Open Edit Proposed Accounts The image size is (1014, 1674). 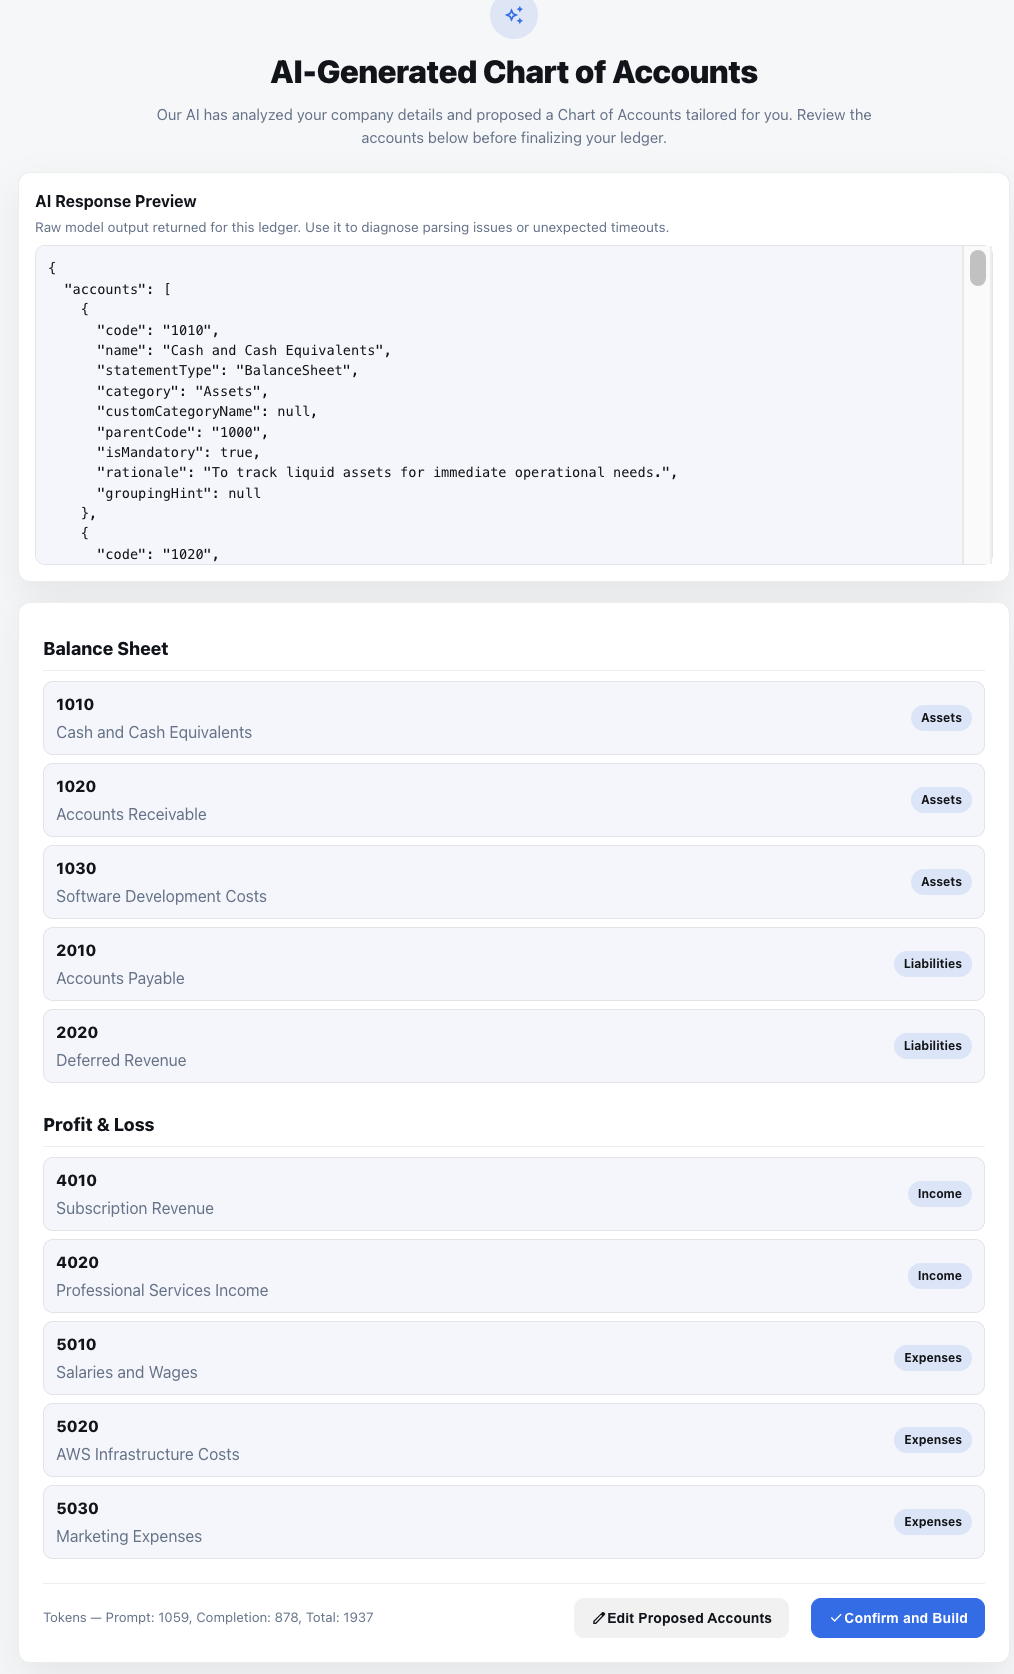pyautogui.click(x=681, y=1618)
